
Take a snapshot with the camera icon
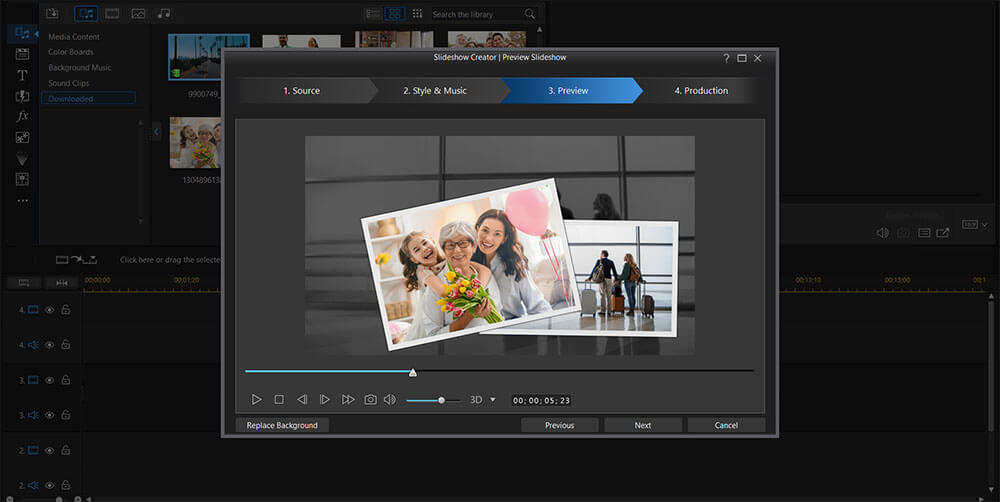[x=370, y=399]
